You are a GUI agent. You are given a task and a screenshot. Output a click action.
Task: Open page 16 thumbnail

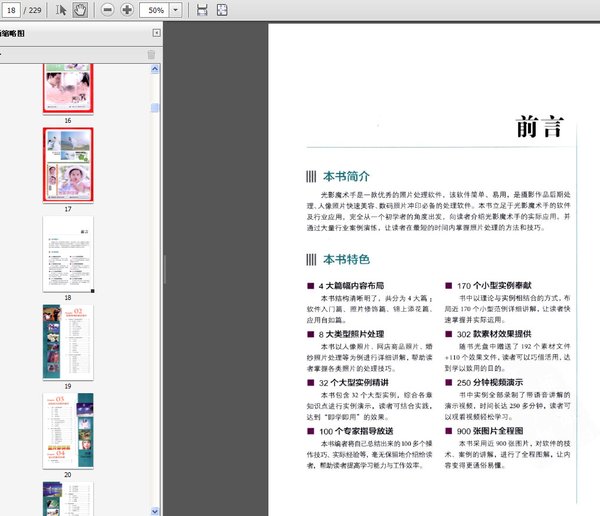(67, 89)
